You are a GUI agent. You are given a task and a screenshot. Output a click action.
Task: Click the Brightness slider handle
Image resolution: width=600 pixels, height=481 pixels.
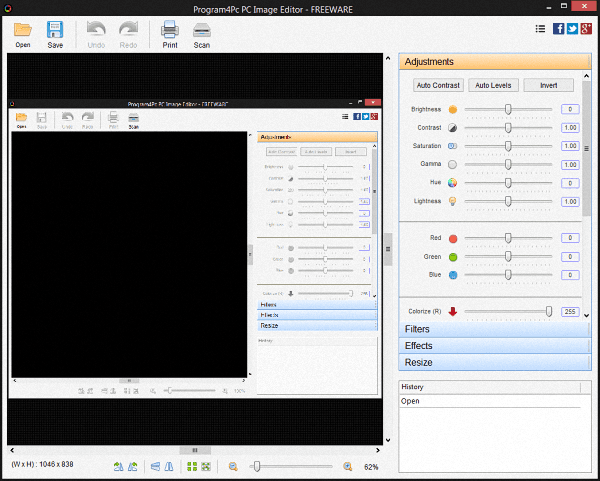[x=508, y=109]
